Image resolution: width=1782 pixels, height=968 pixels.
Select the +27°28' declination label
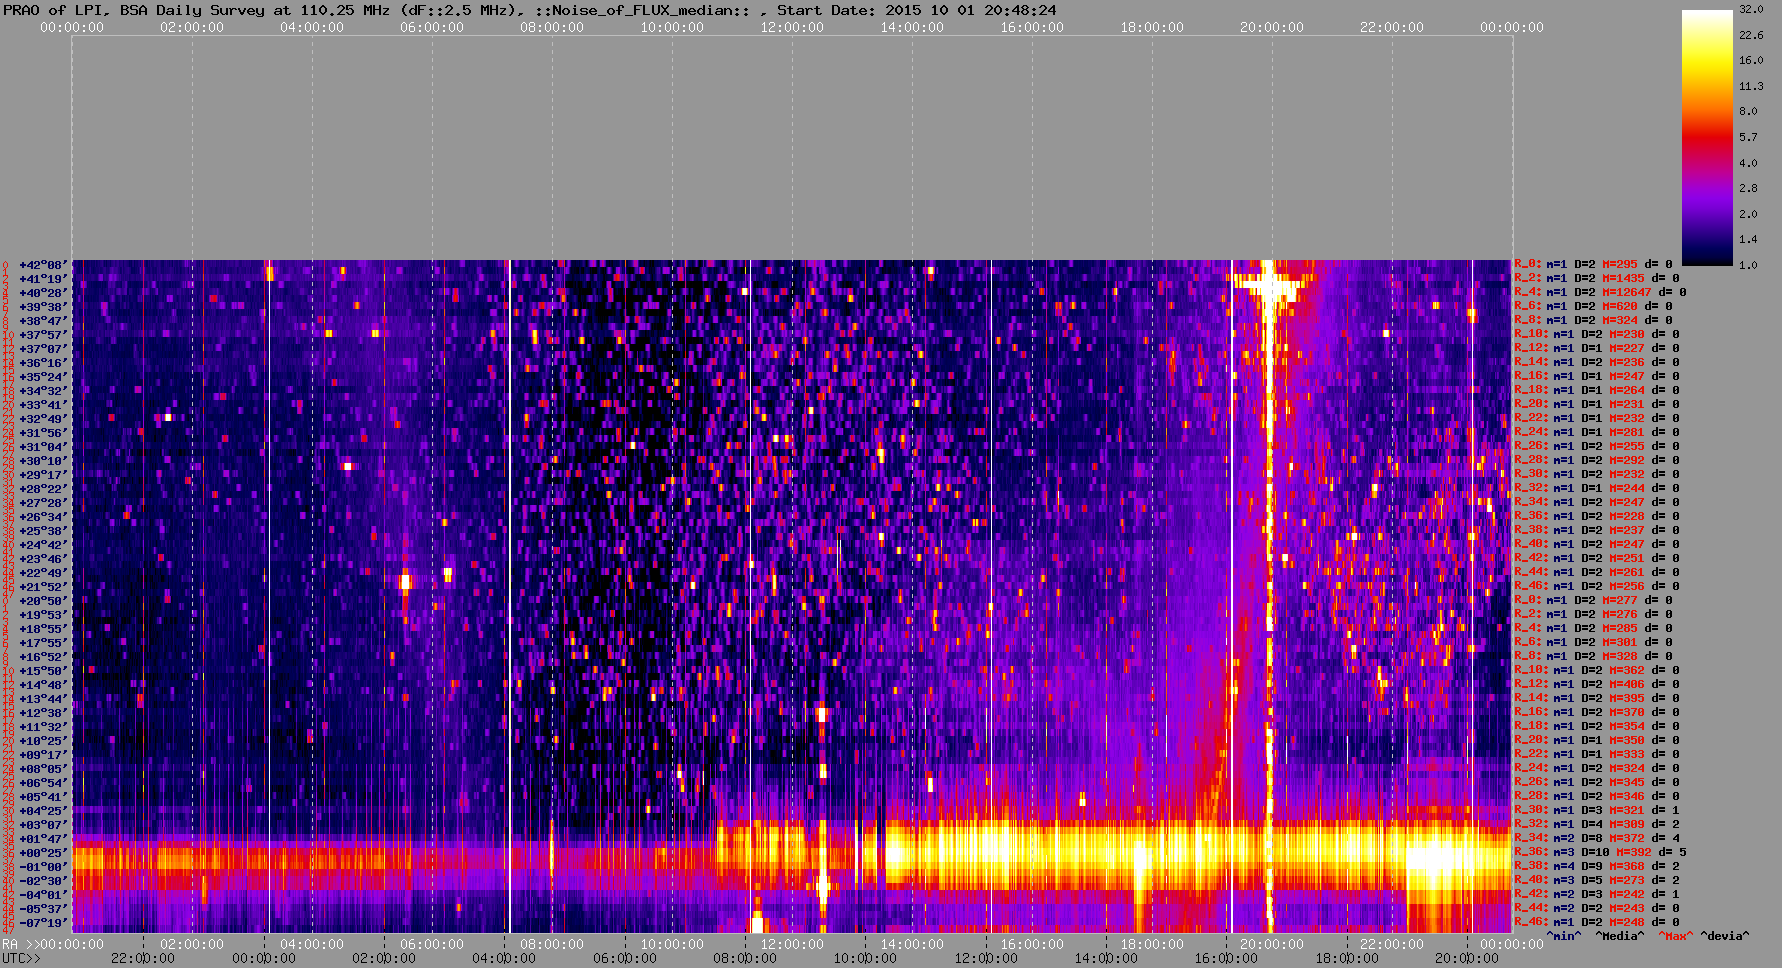pos(44,503)
